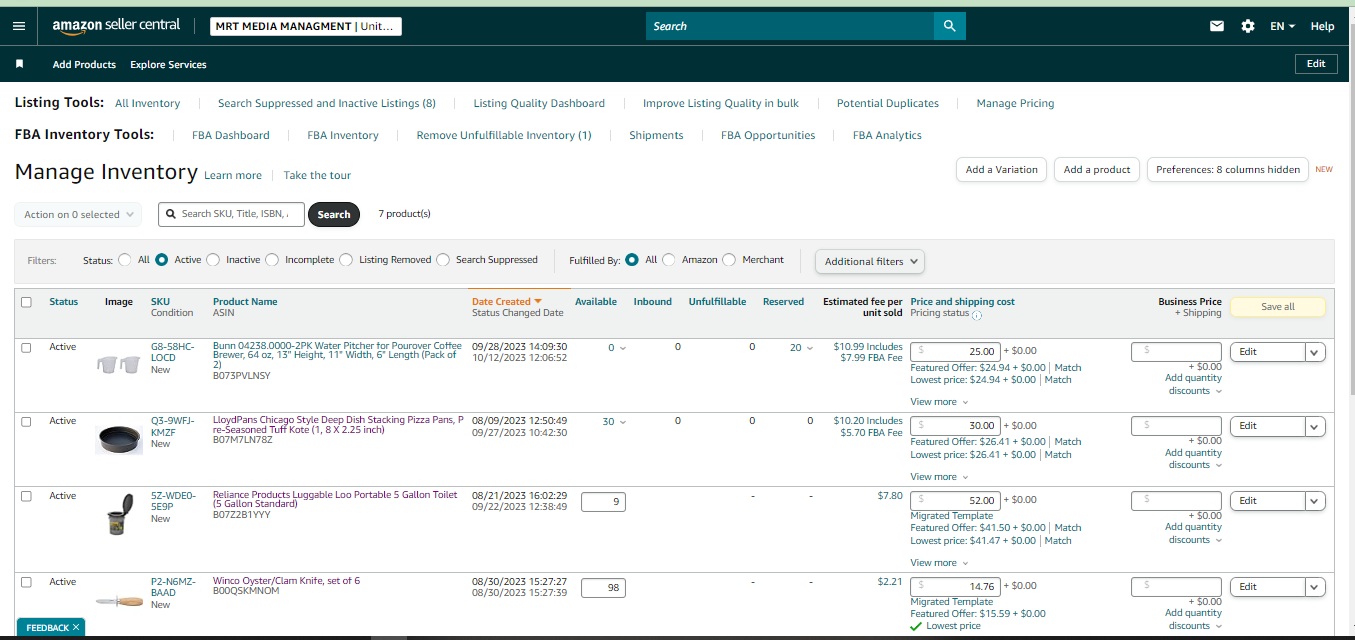Open Search Suppressed and Inactive Listings (8)
Image resolution: width=1355 pixels, height=640 pixels.
coord(327,103)
